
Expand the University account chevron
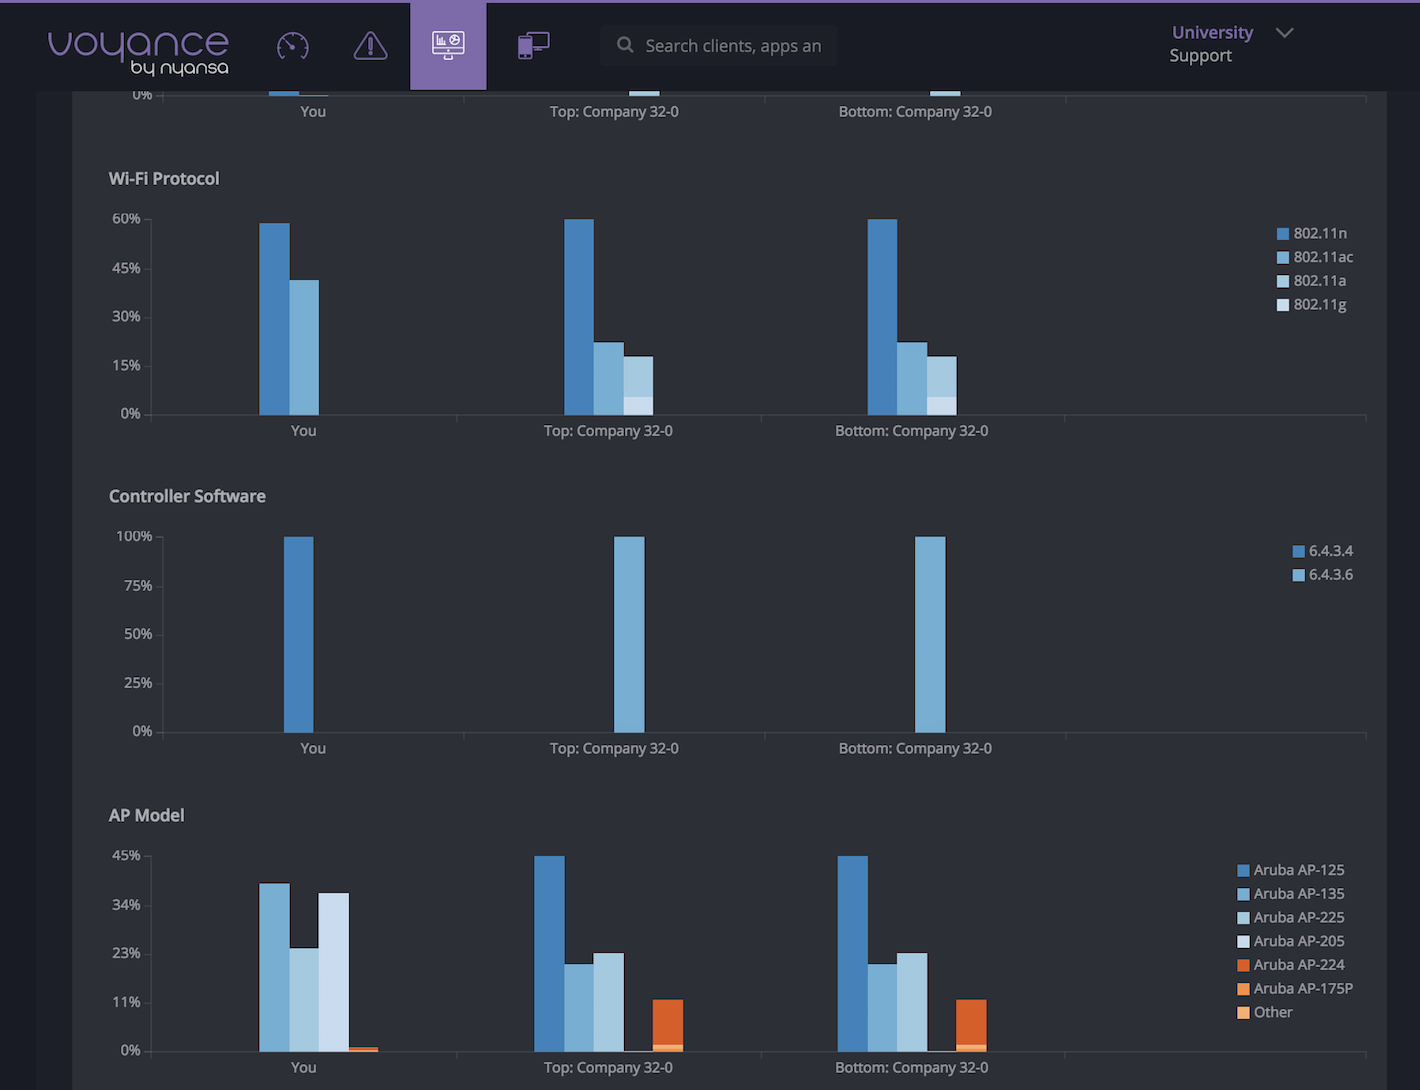click(1285, 33)
